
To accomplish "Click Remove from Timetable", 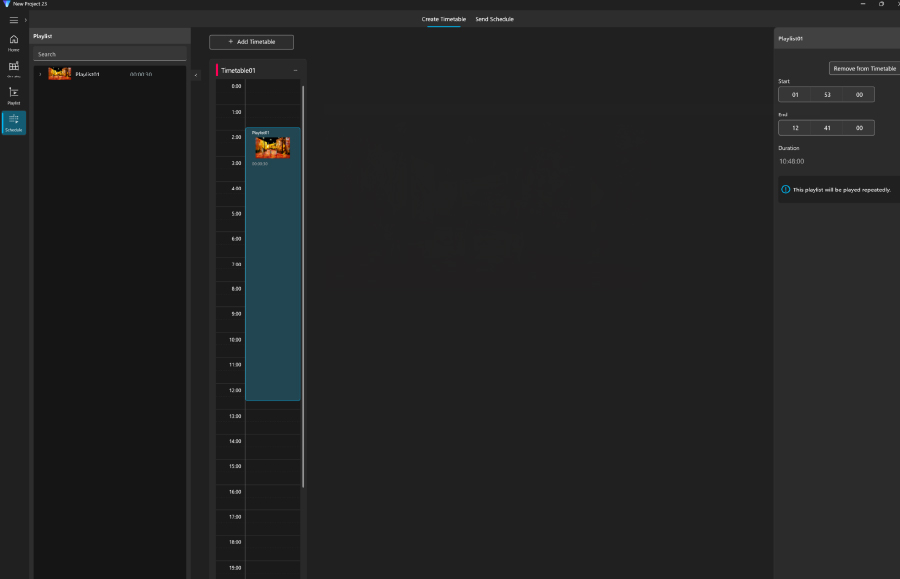I will coord(864,68).
